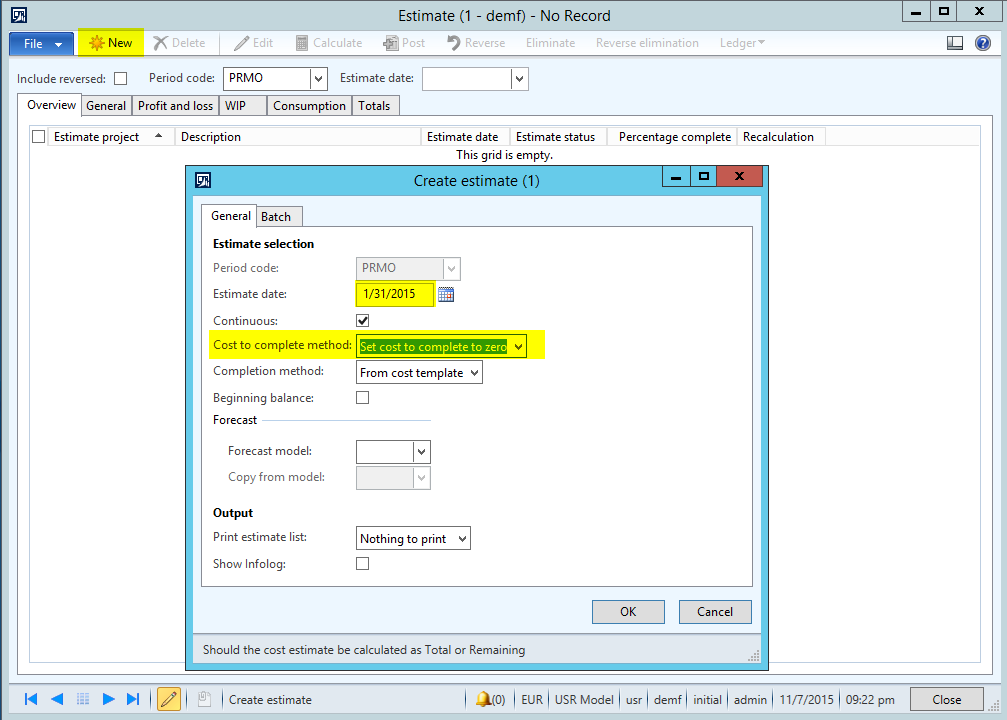This screenshot has height=720, width=1007.
Task: Go to first record navigation arrow
Action: 31,699
